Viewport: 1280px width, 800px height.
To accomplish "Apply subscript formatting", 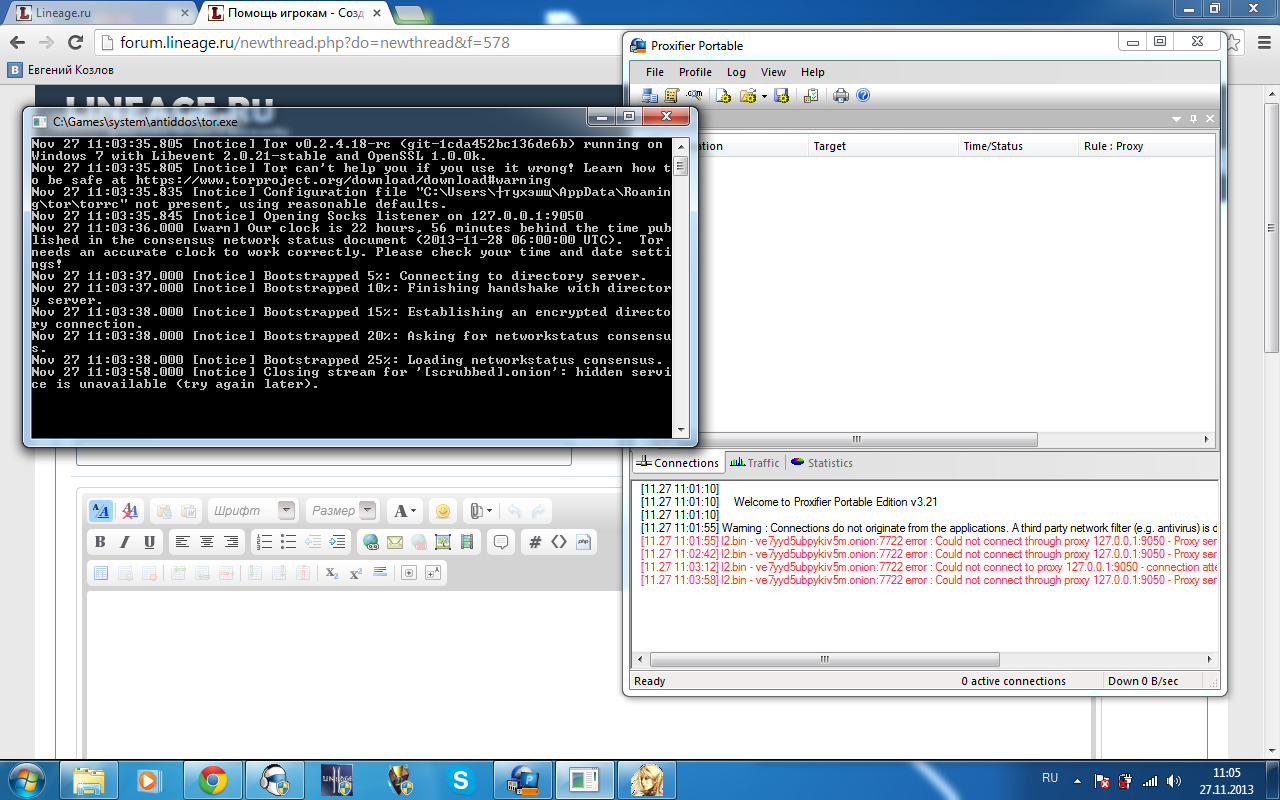I will click(332, 573).
